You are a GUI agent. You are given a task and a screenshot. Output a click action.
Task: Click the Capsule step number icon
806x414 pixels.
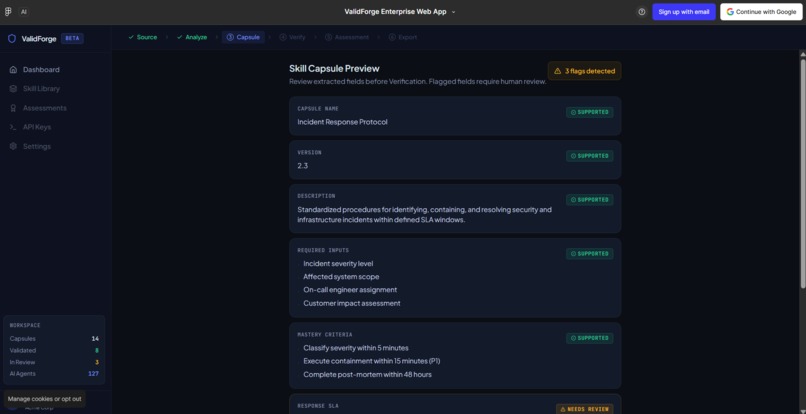click(x=230, y=37)
